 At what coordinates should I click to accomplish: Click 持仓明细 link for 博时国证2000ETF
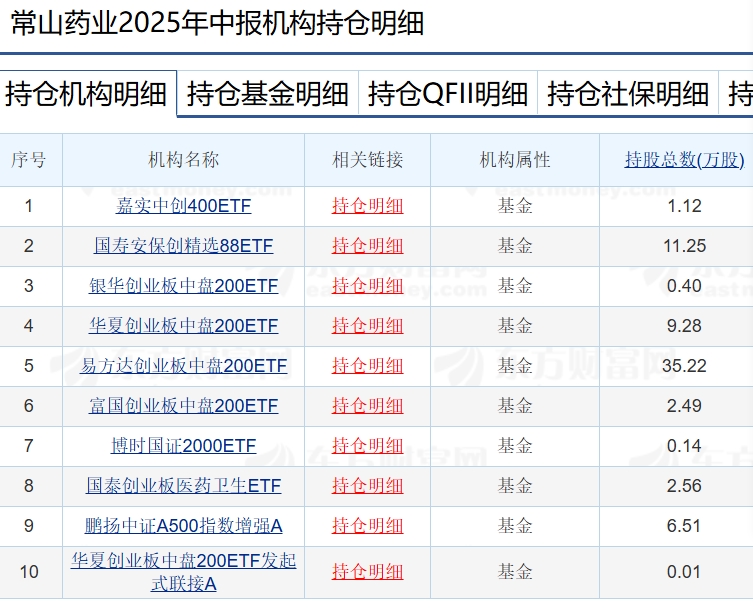click(367, 445)
